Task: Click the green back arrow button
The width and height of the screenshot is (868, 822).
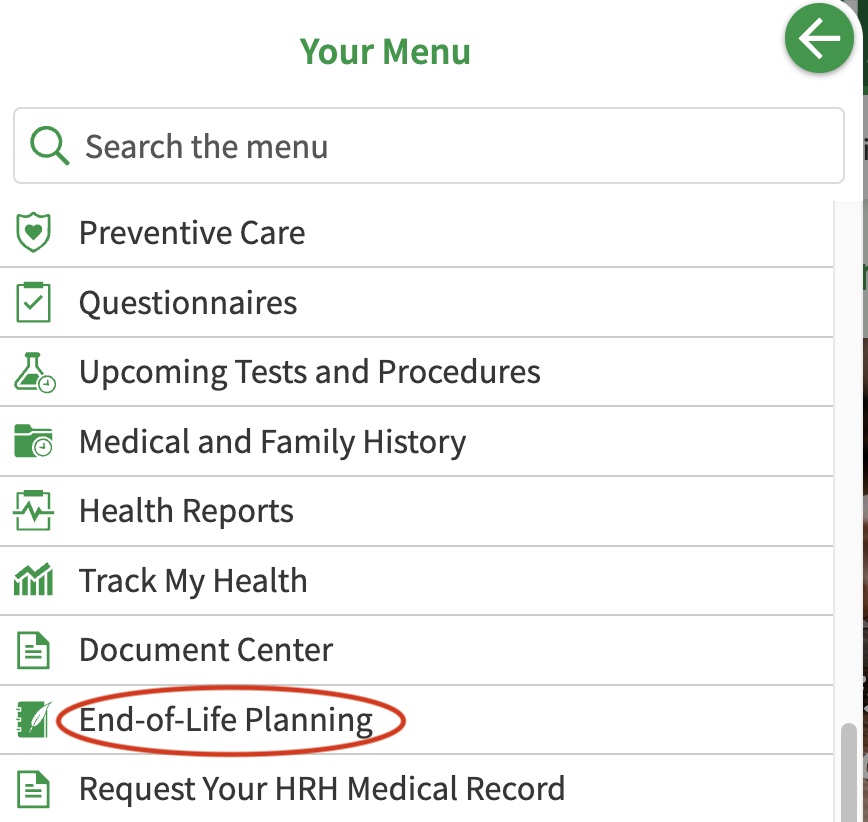Action: point(819,38)
